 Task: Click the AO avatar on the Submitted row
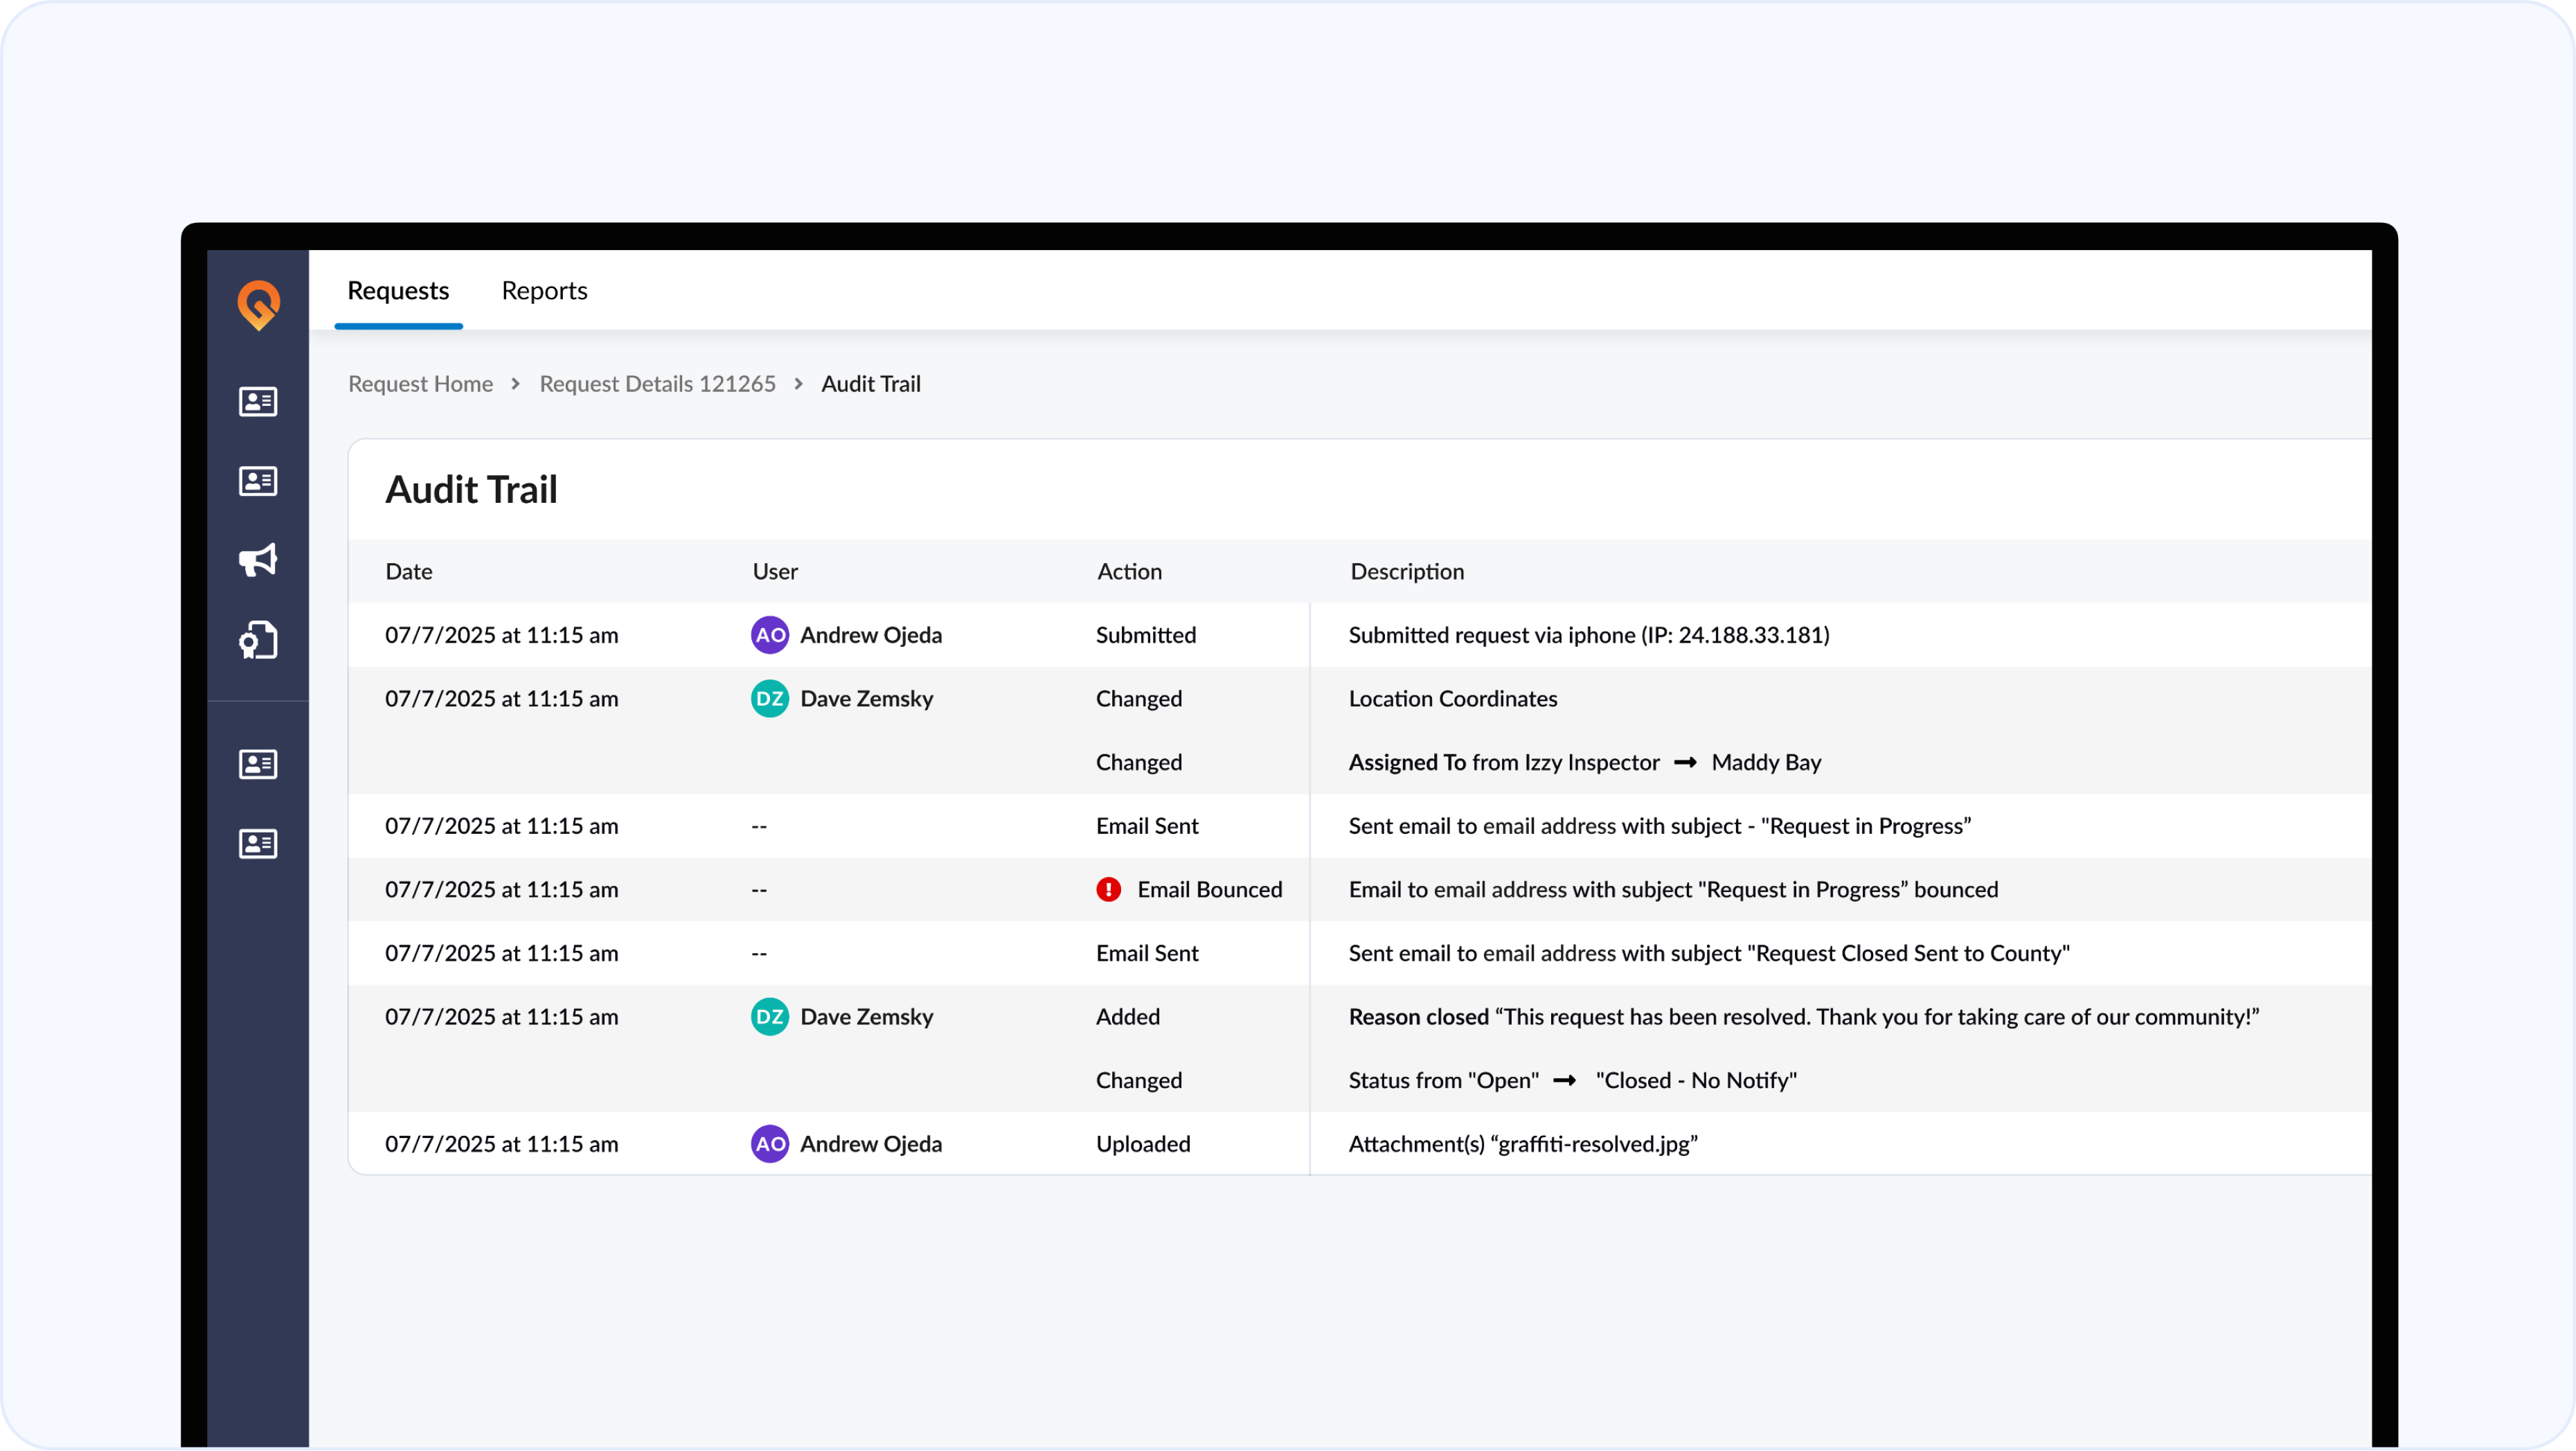pyautogui.click(x=769, y=635)
